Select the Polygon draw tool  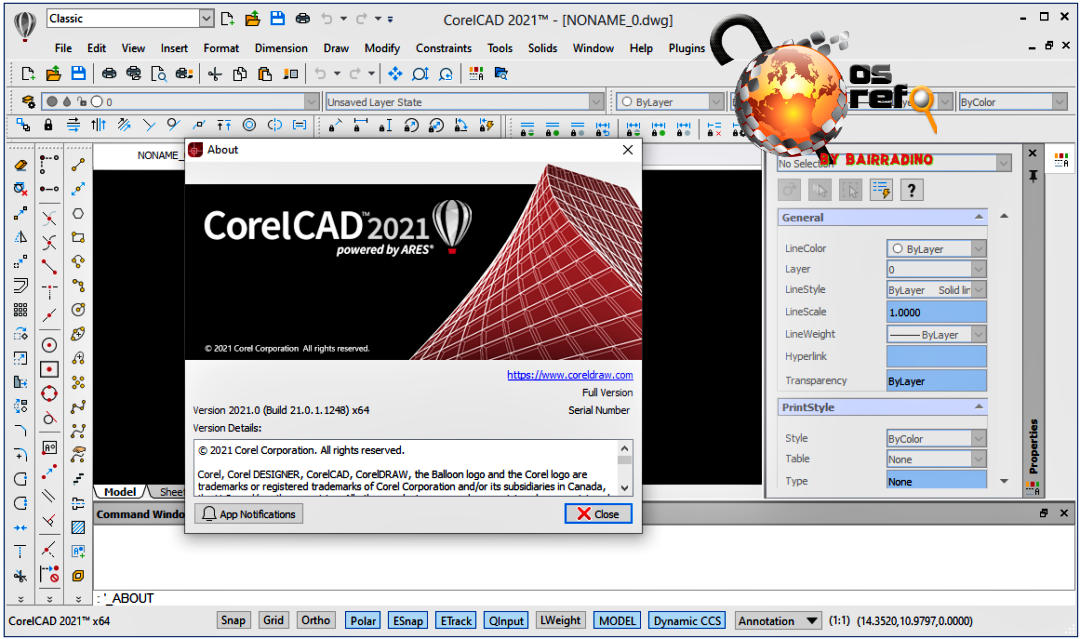pos(78,213)
